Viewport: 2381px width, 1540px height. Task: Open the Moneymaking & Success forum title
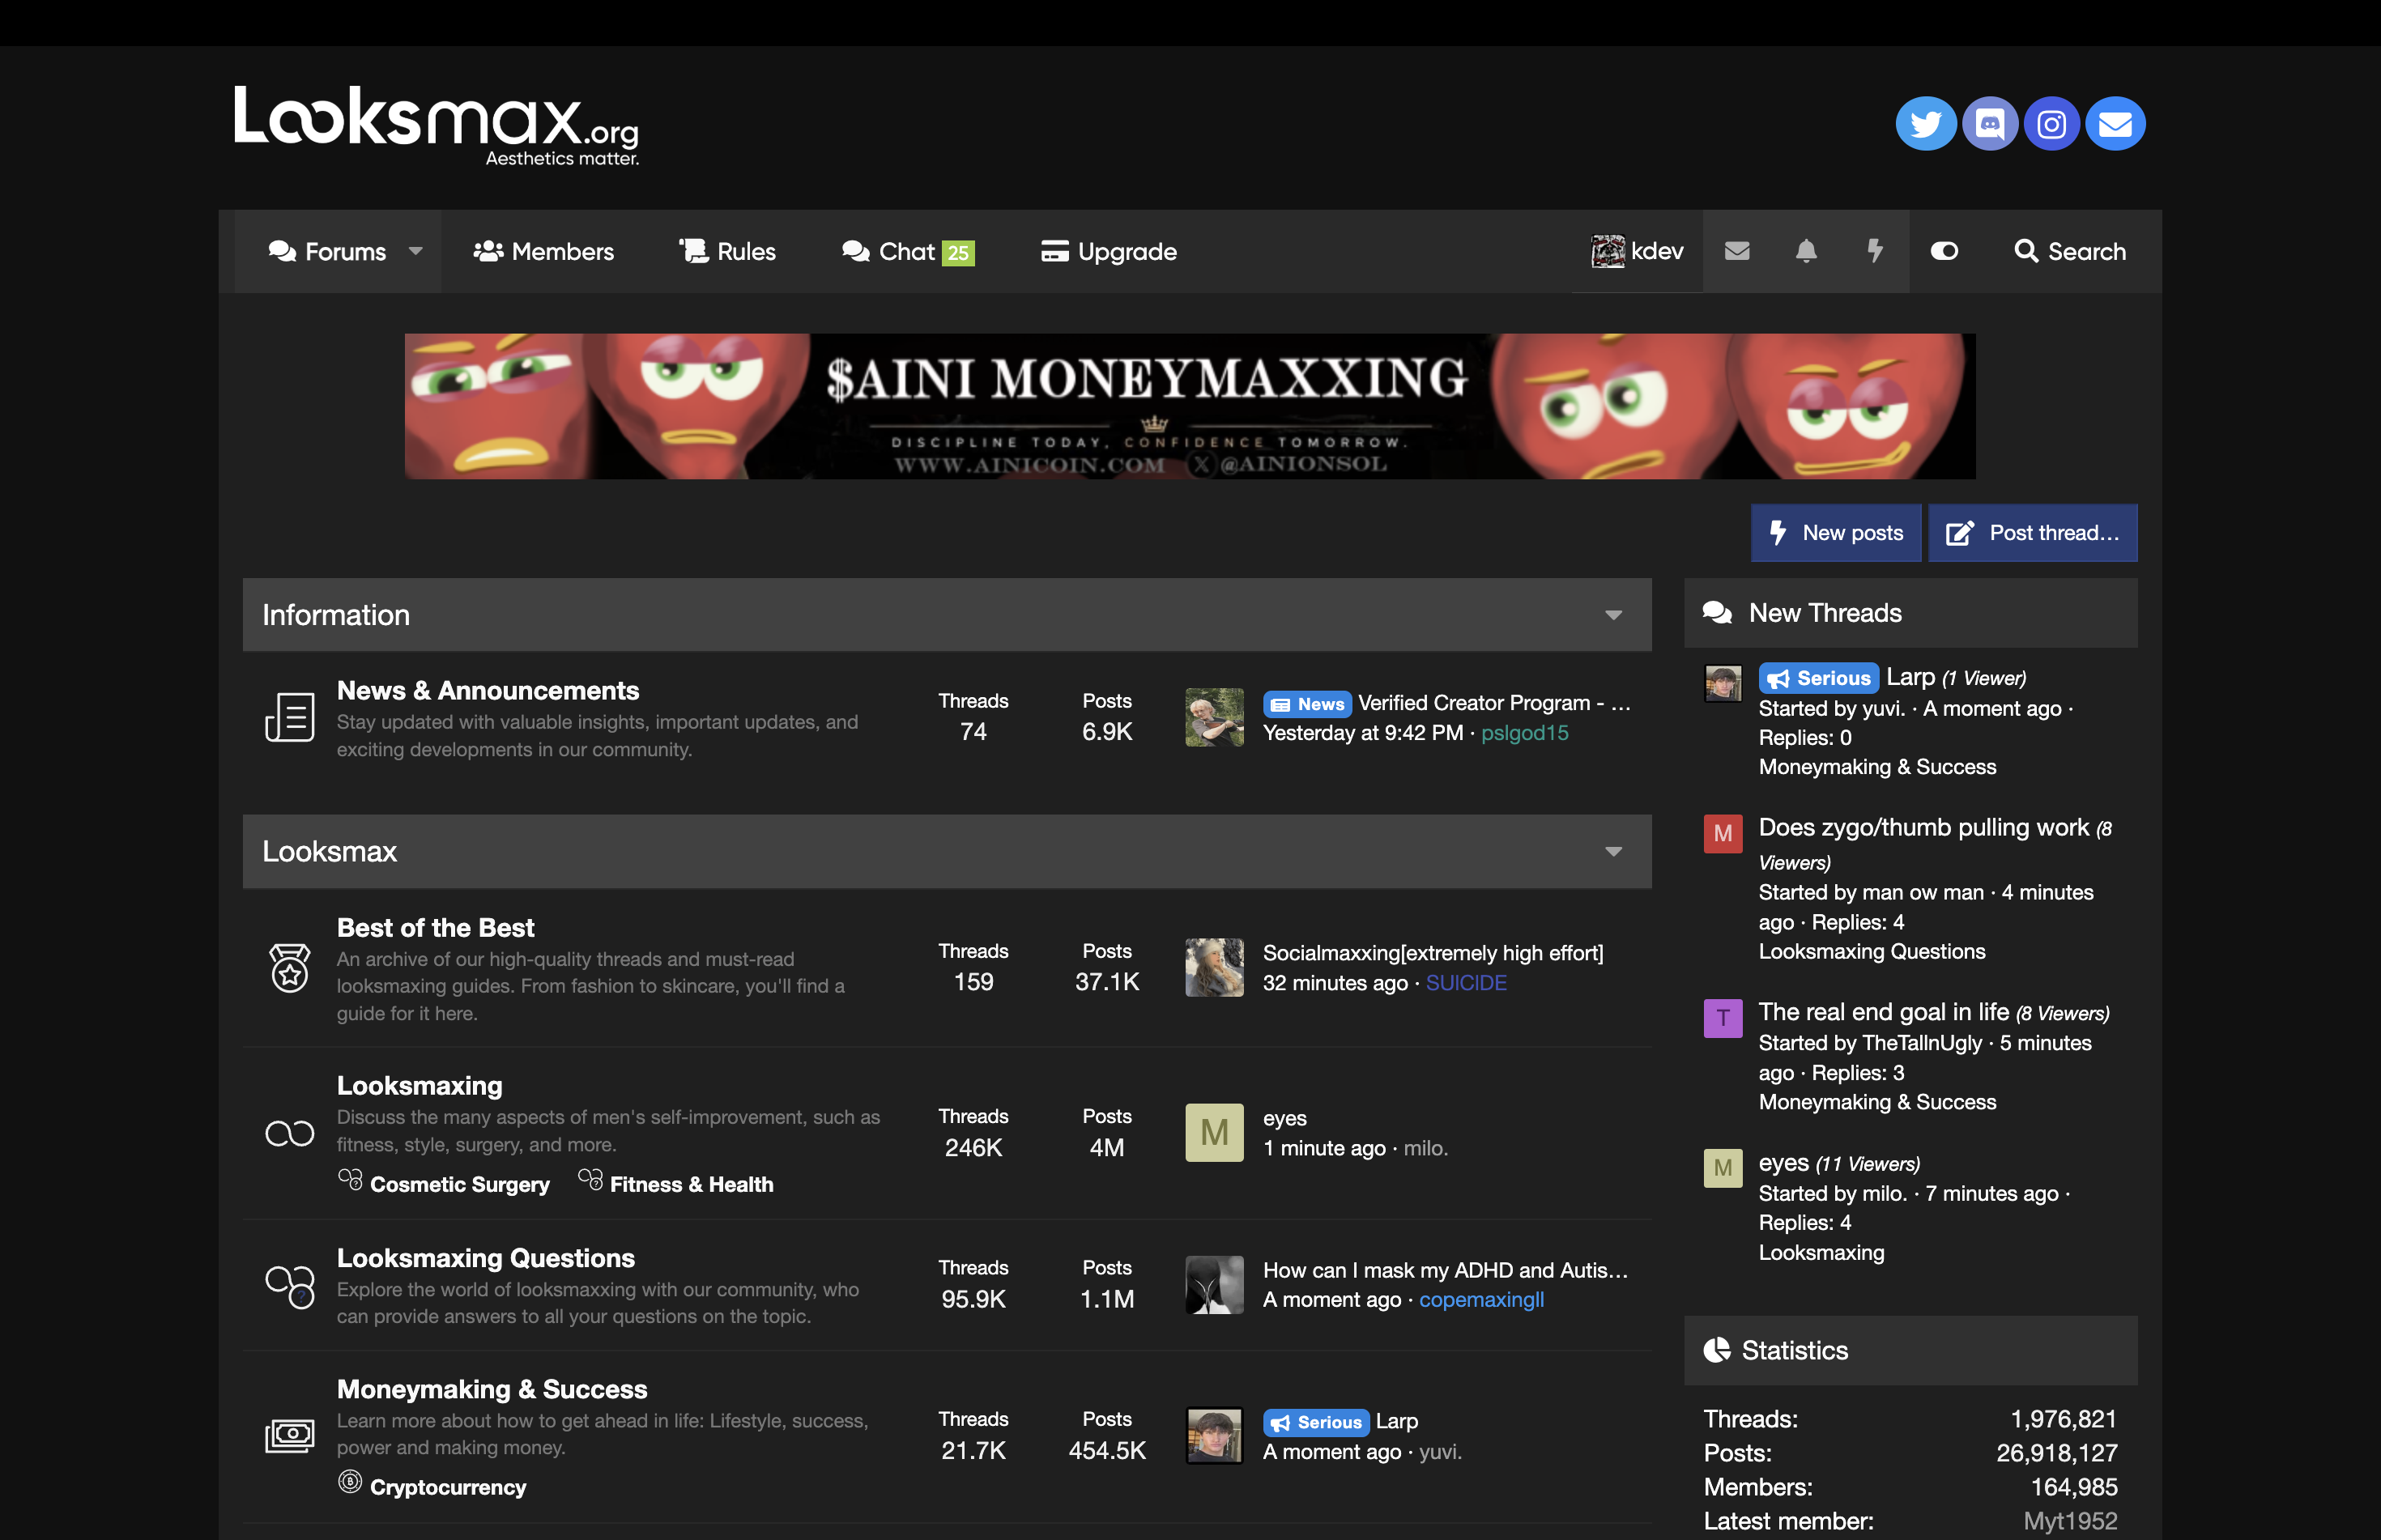pos(492,1389)
